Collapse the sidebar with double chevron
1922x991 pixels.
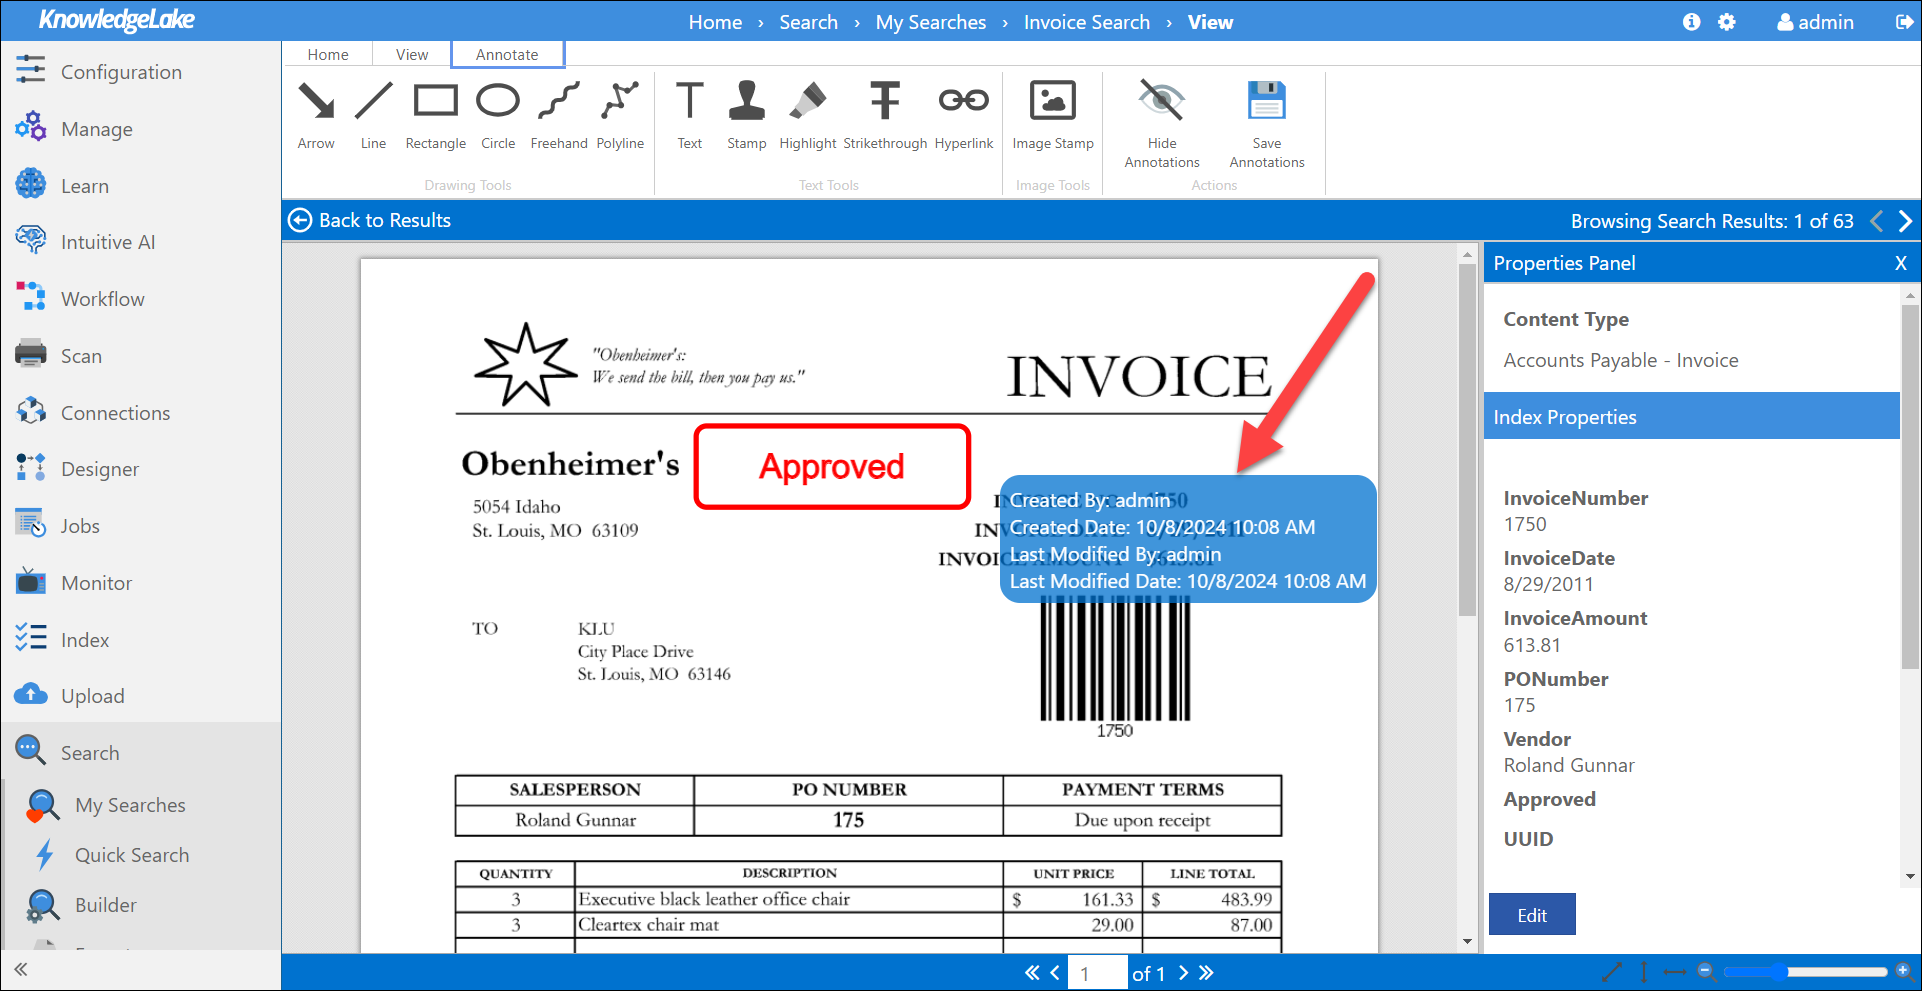[x=21, y=969]
